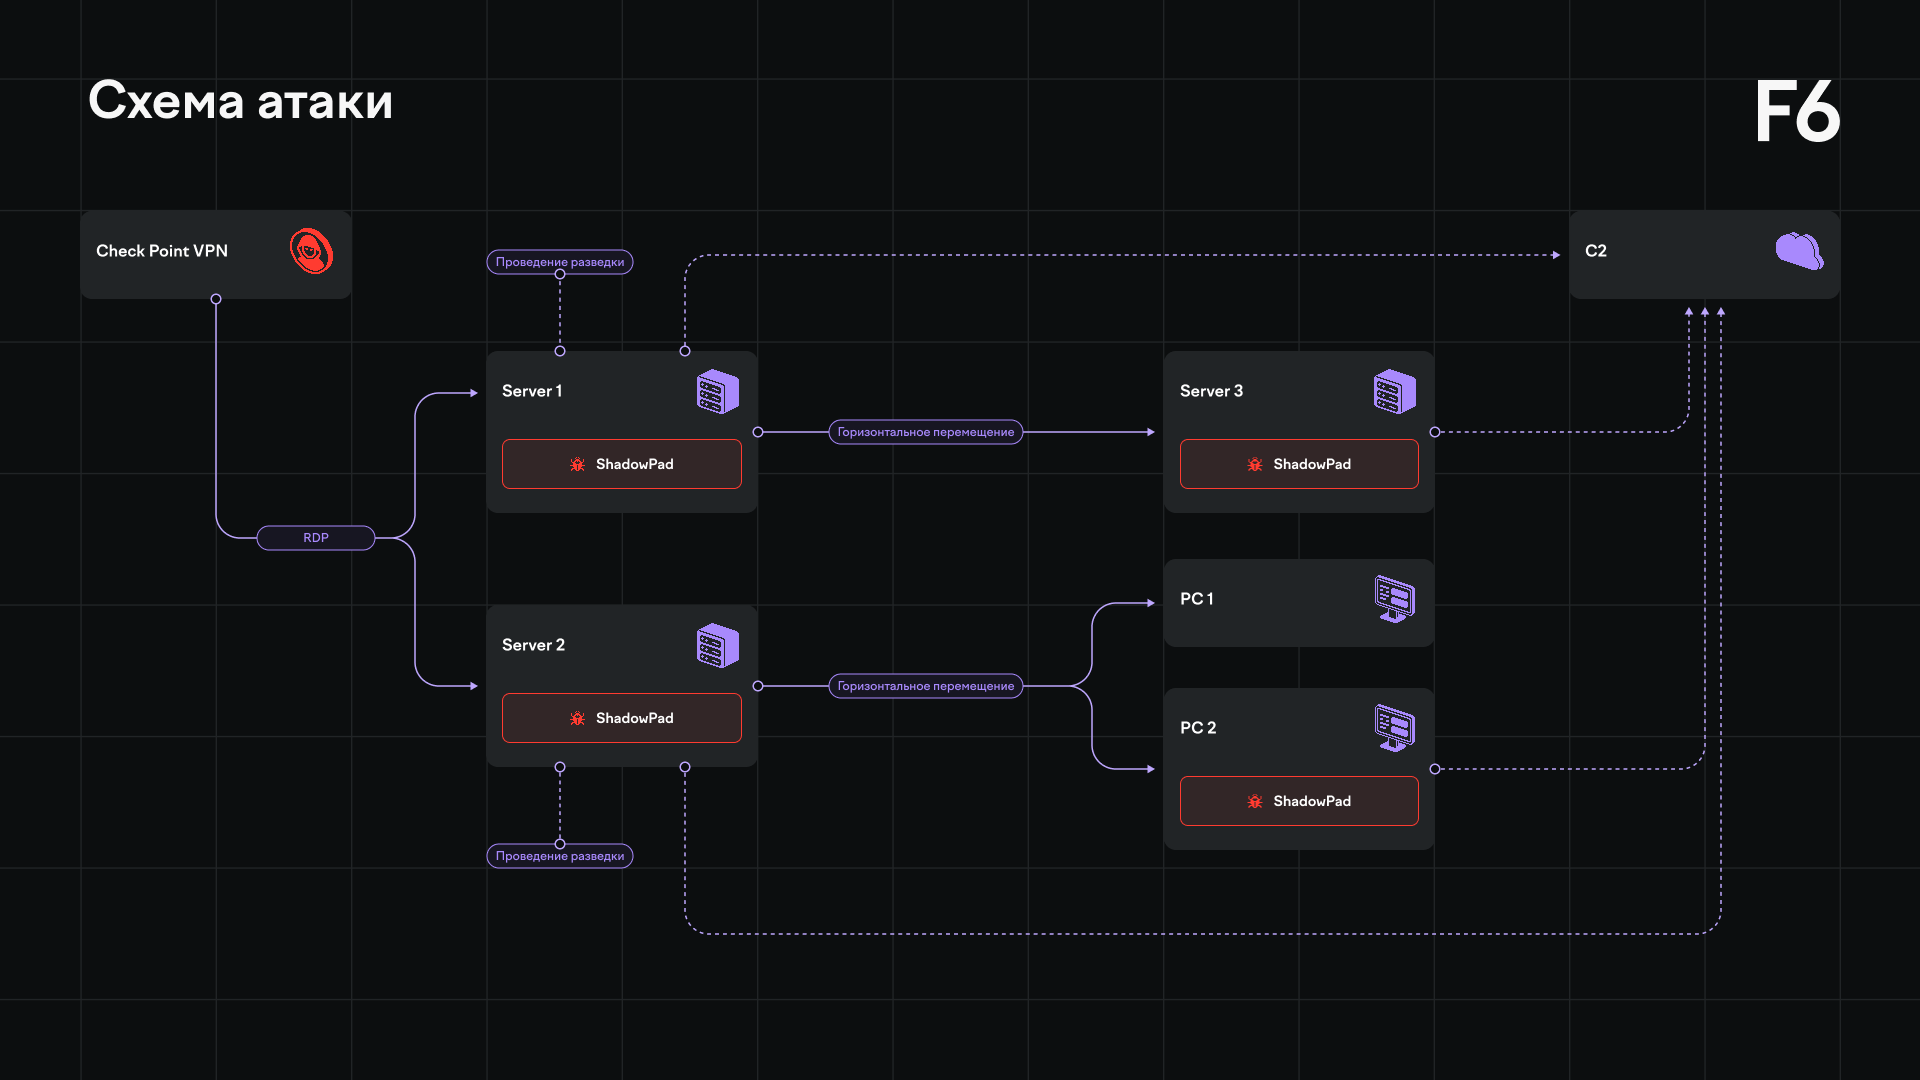Click the red Check Point VPN icon

click(311, 251)
